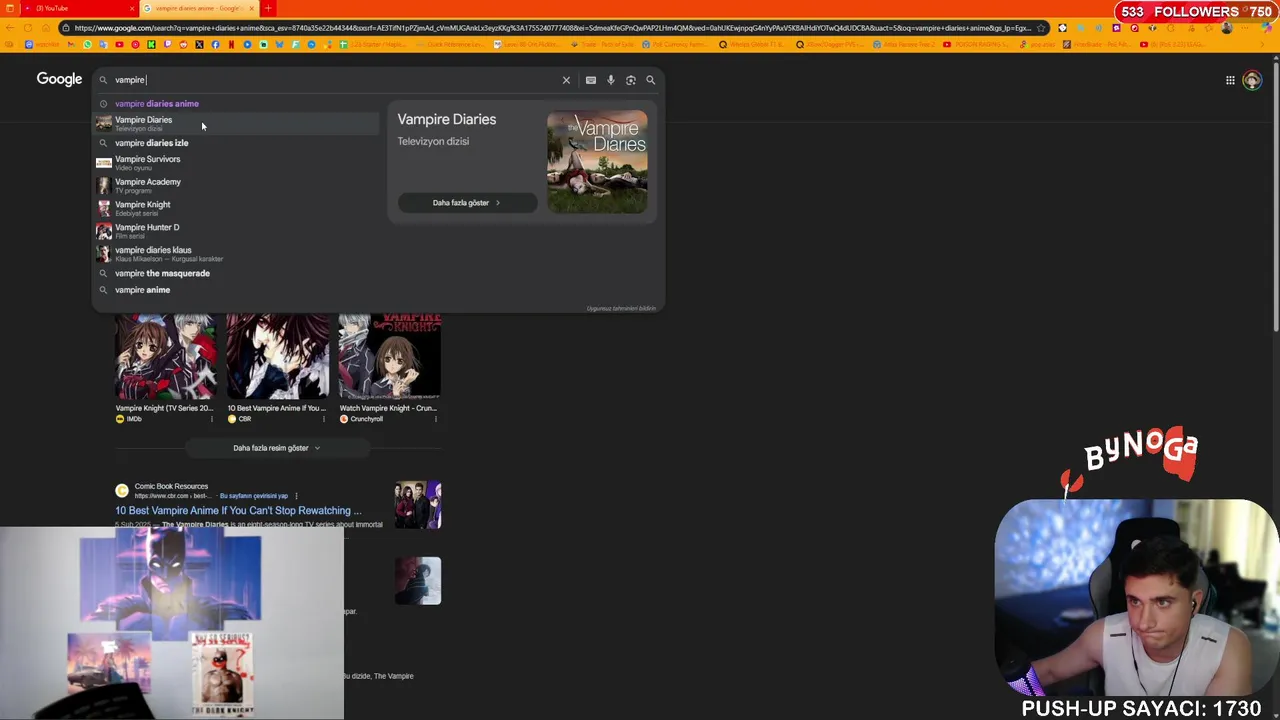Open Kick bookmark icon
The width and height of the screenshot is (1280, 720).
[x=151, y=44]
